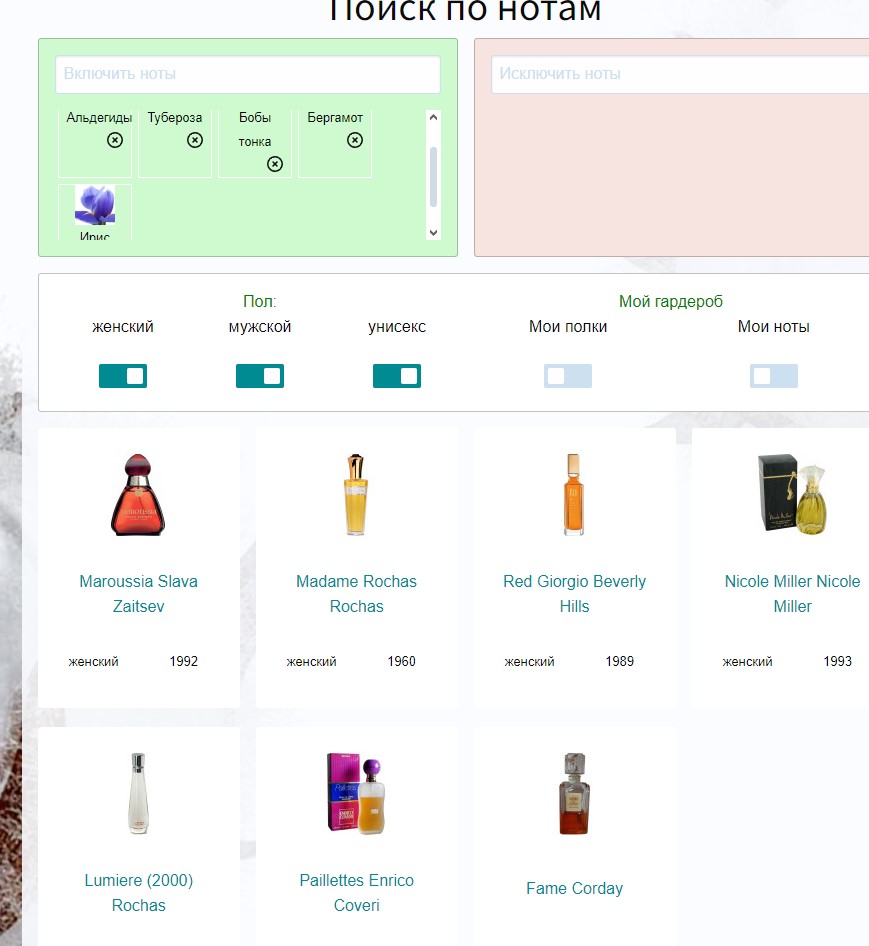Viewport: 869px width, 946px height.
Task: Remove the Тубероза note tag
Action: click(x=194, y=140)
